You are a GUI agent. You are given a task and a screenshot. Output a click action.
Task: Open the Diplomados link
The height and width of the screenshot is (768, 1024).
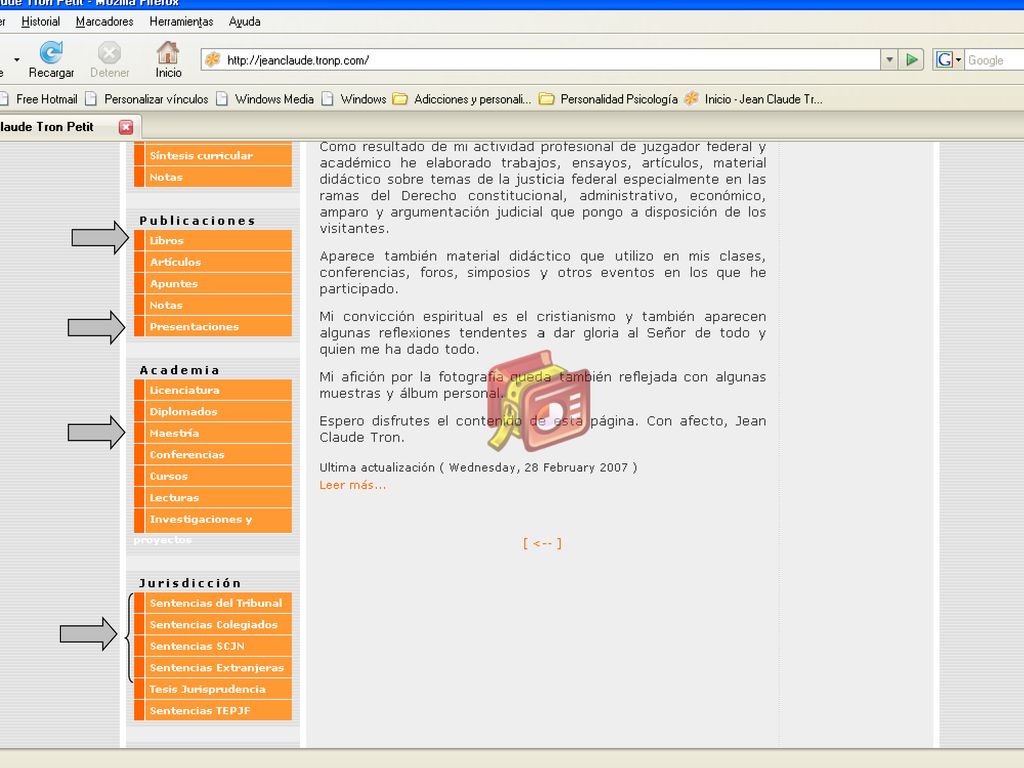tap(213, 411)
